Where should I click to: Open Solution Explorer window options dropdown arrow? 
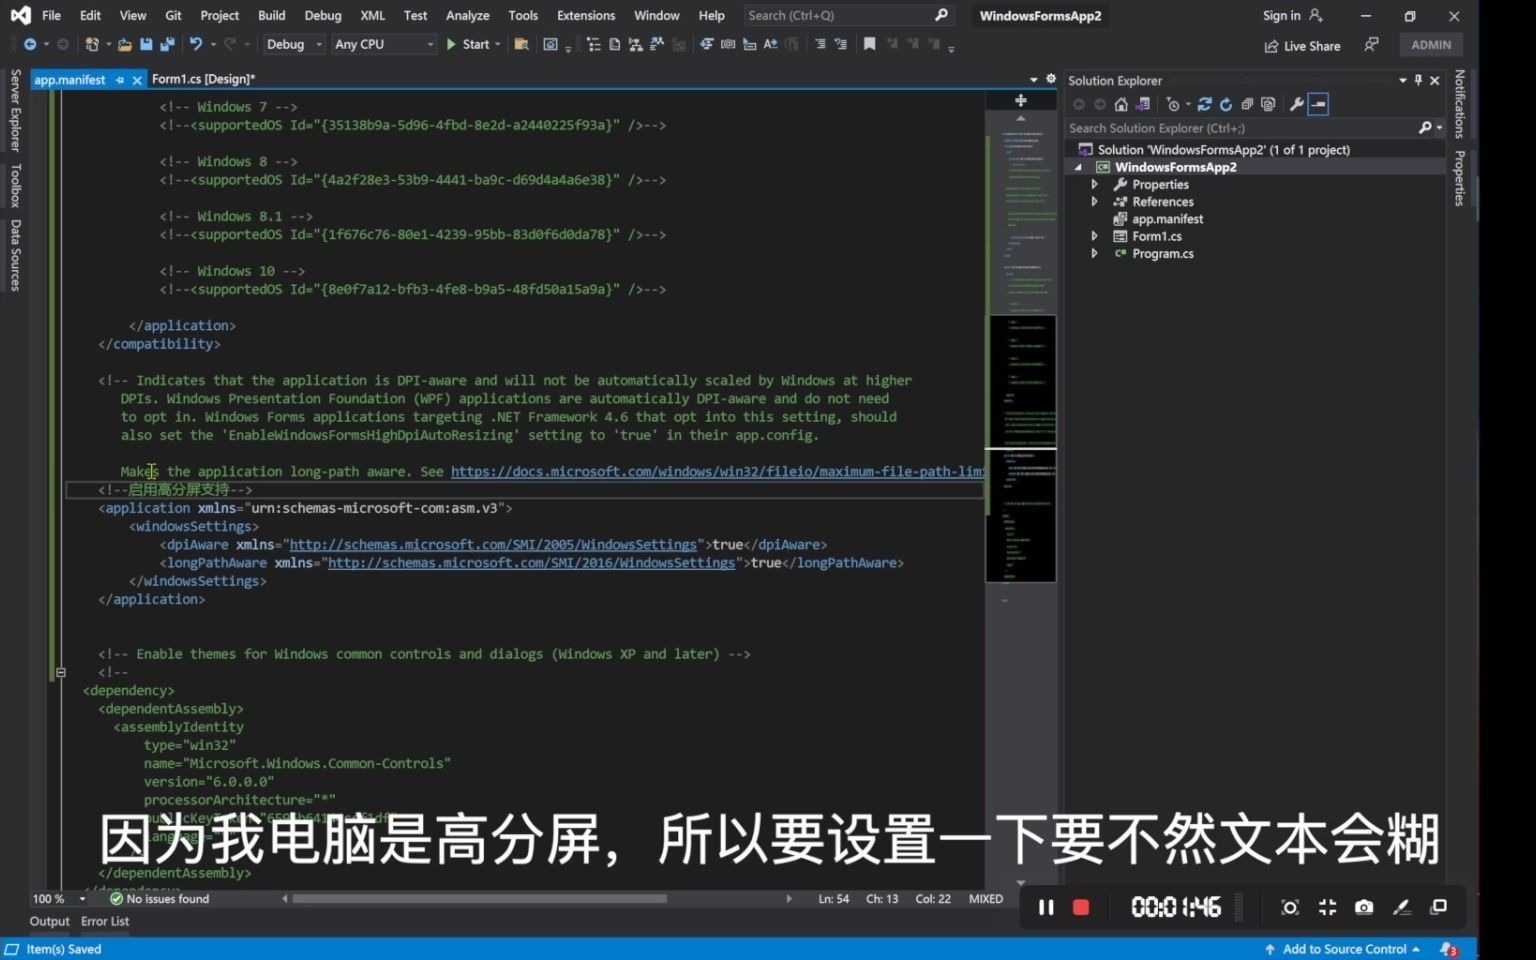(x=1403, y=80)
